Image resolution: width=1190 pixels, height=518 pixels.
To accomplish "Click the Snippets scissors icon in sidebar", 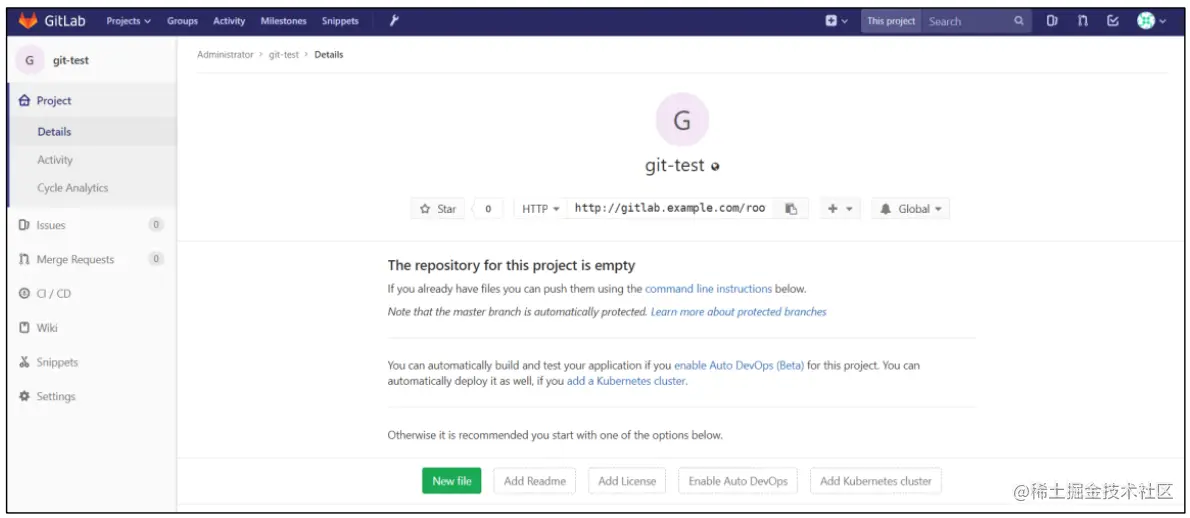I will click(x=24, y=362).
